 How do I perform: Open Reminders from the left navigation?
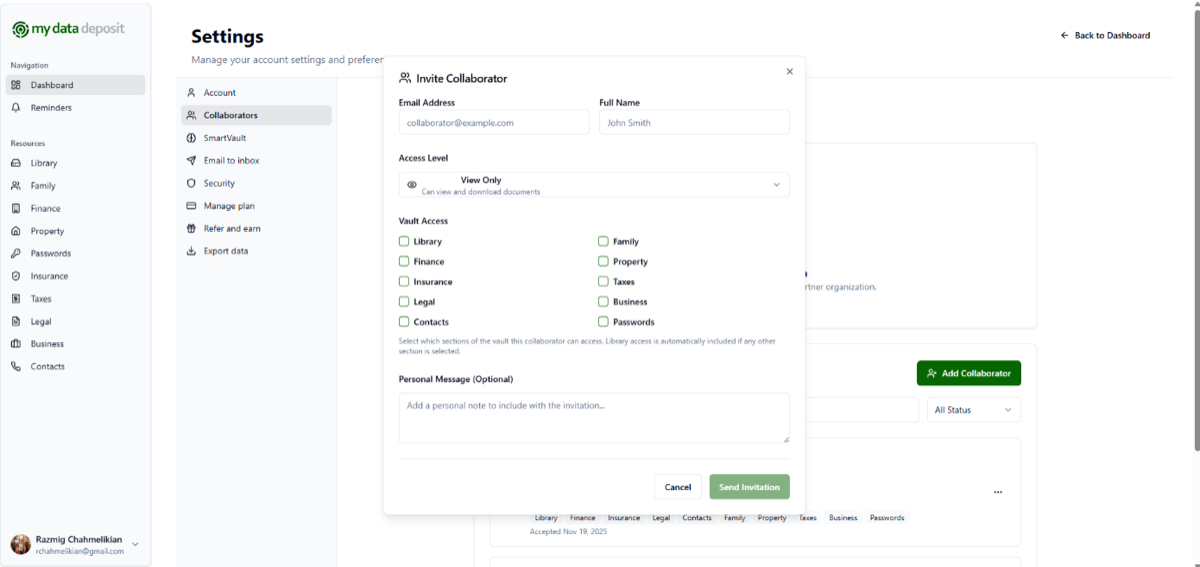point(76,108)
